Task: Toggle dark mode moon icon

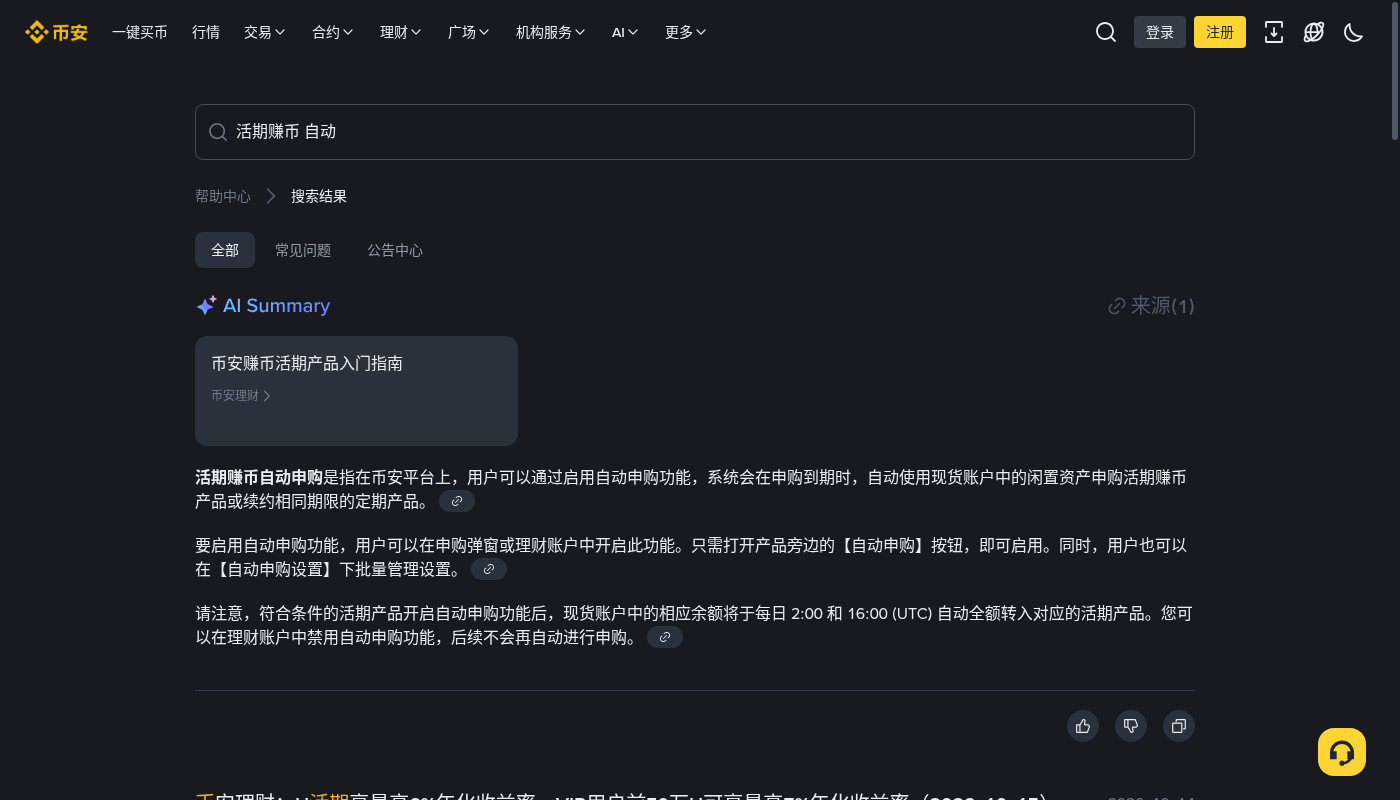Action: click(1354, 32)
